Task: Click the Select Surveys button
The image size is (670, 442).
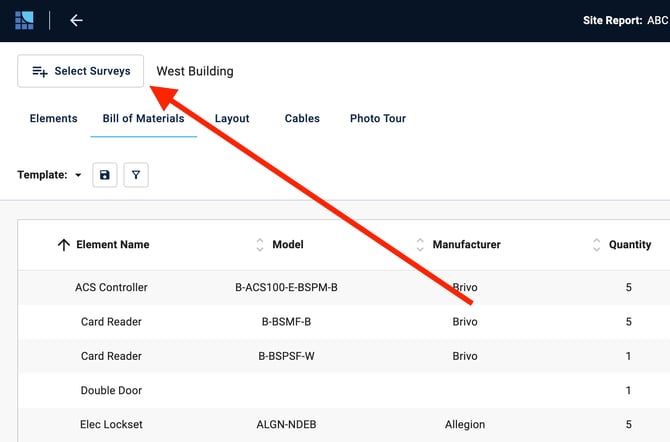Action: point(81,71)
